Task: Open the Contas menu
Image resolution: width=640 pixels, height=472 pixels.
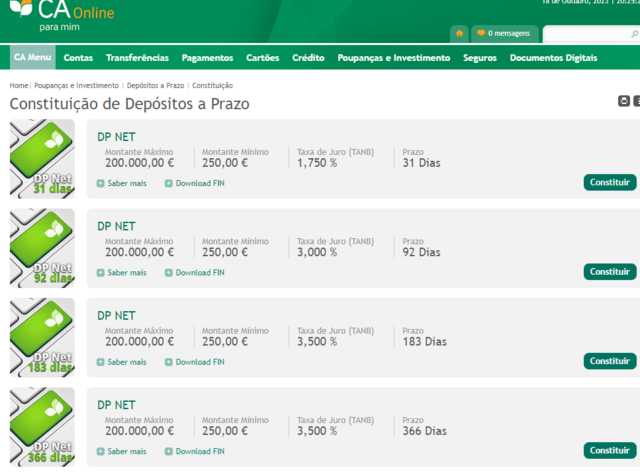Action: (x=78, y=58)
